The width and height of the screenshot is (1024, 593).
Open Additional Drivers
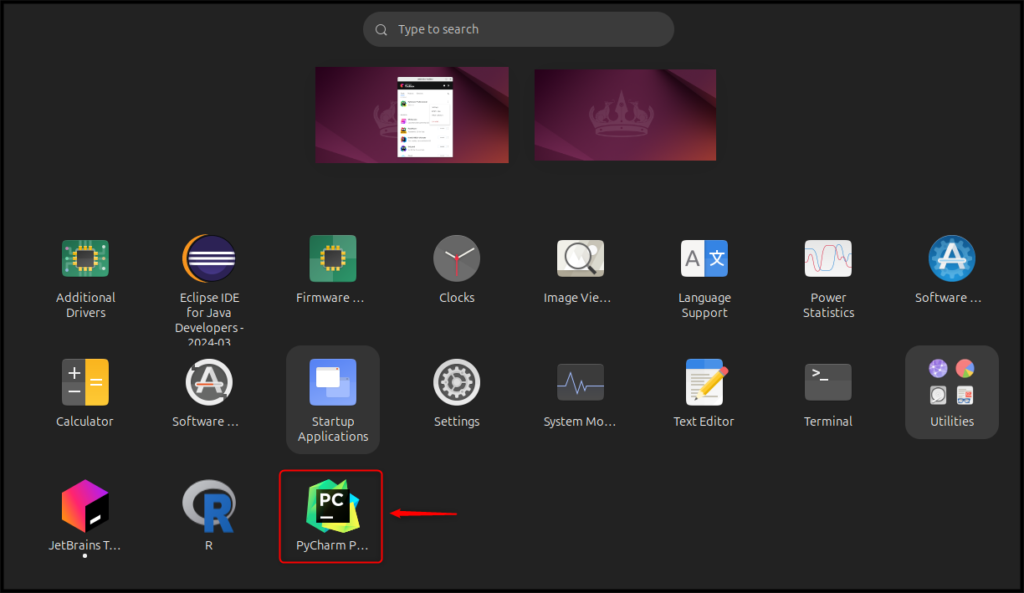(x=85, y=258)
